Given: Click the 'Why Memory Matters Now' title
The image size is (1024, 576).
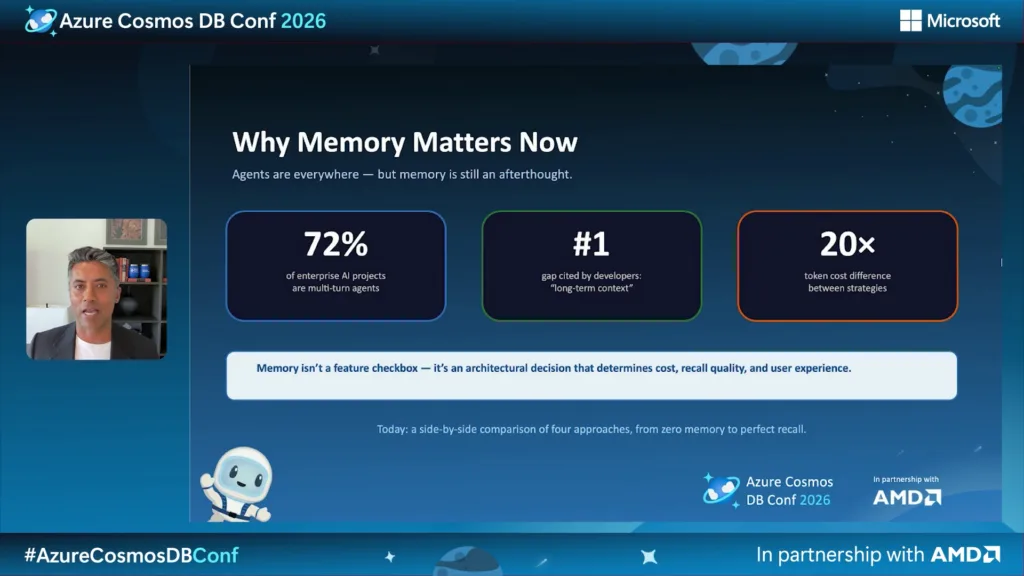Looking at the screenshot, I should (405, 142).
